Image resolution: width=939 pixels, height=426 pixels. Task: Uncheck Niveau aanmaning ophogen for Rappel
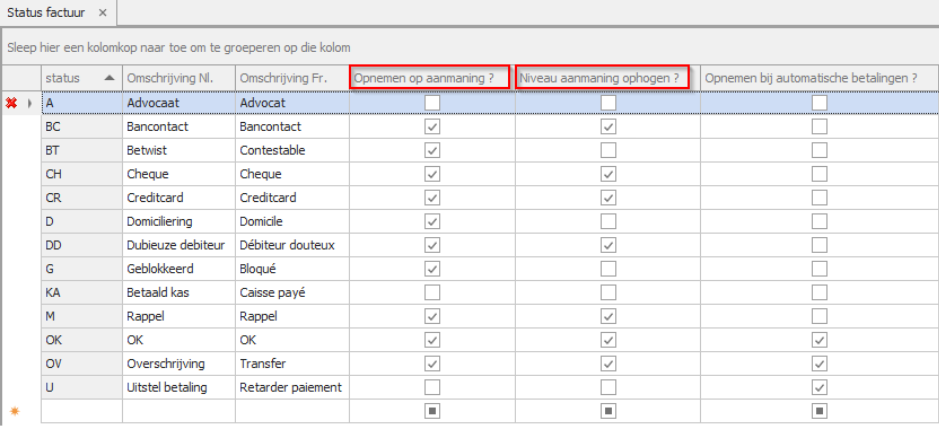tap(608, 316)
